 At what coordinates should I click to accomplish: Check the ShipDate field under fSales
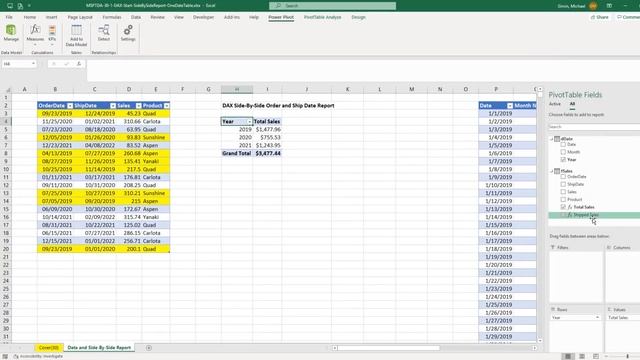point(563,184)
